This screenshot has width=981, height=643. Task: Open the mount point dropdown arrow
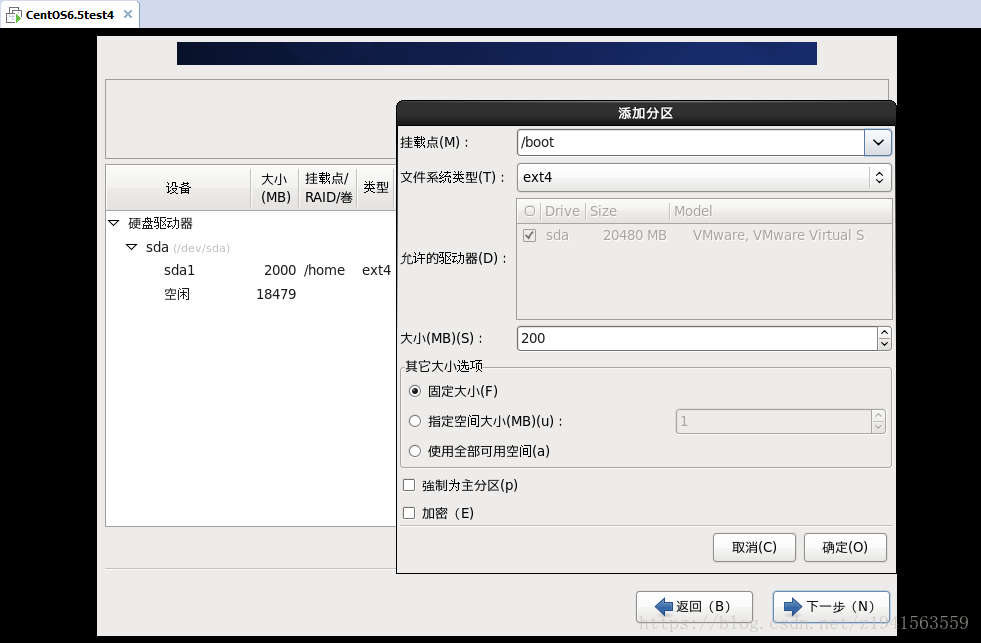pyautogui.click(x=878, y=143)
